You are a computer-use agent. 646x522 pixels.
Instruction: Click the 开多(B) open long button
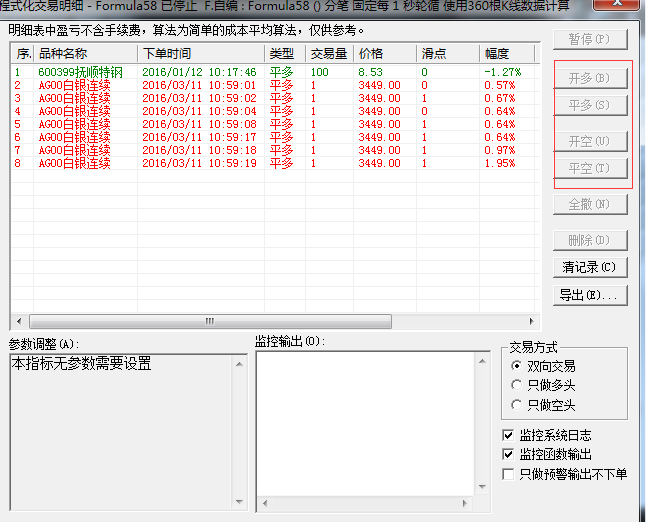[x=590, y=78]
